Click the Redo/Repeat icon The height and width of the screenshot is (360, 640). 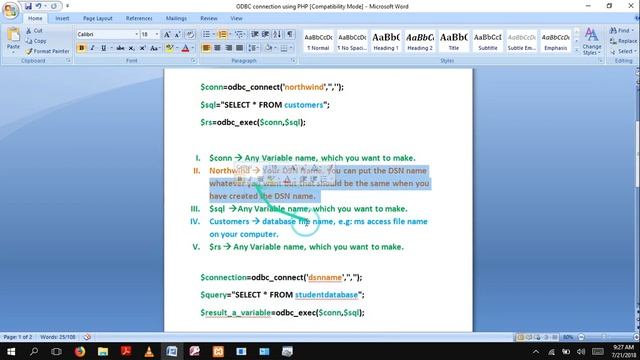tap(53, 6)
